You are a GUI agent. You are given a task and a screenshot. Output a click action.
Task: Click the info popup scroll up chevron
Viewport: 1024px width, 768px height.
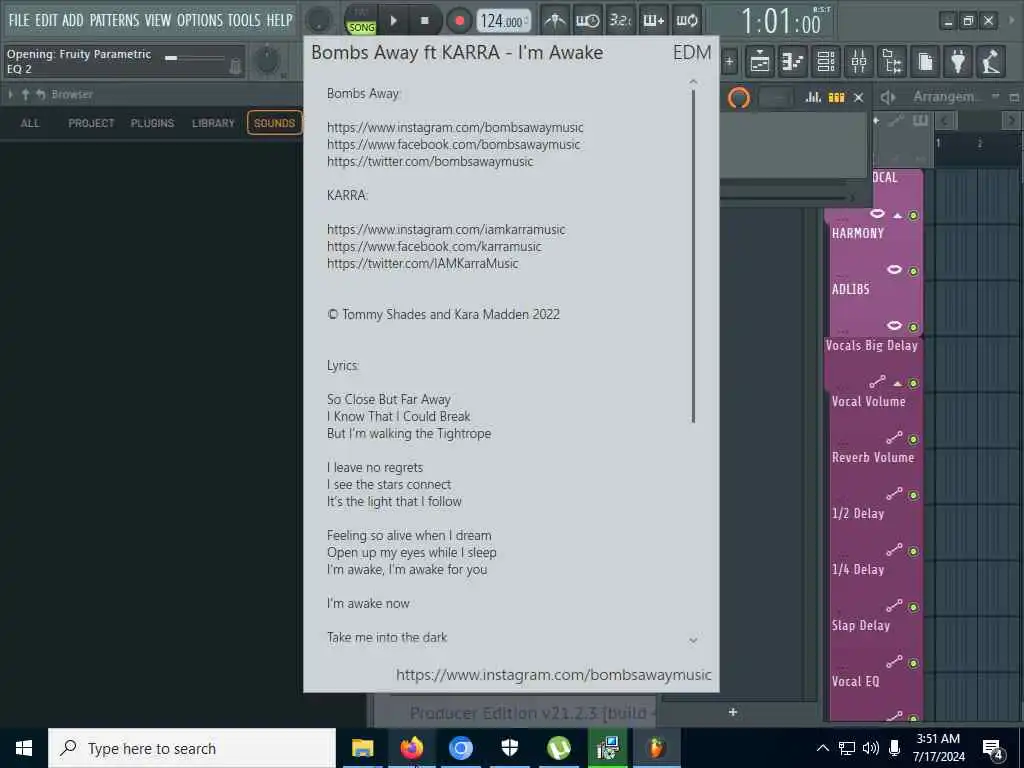[693, 82]
